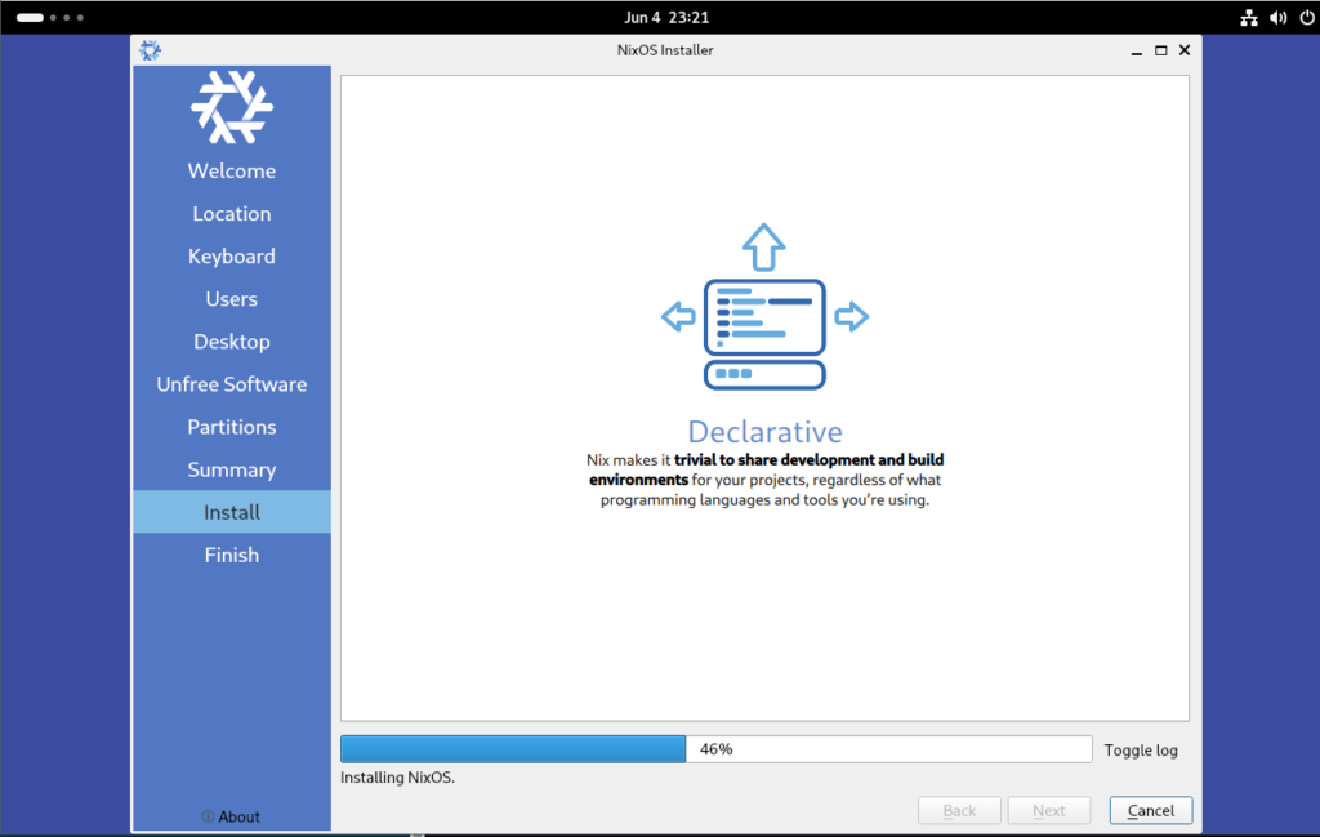This screenshot has height=837, width=1320.
Task: Cancel the NixOS installation
Action: pyautogui.click(x=1150, y=810)
